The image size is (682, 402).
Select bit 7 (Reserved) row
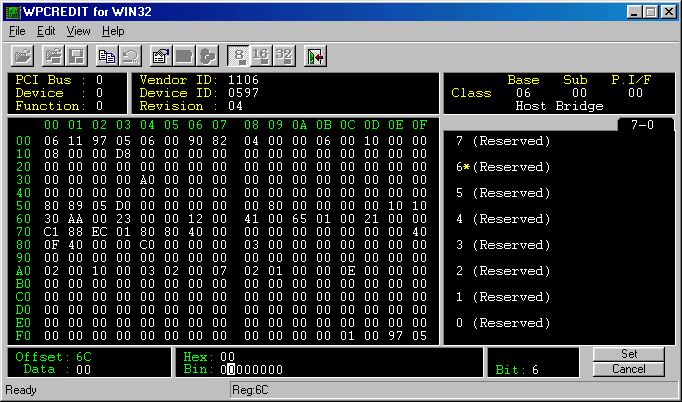(x=503, y=141)
